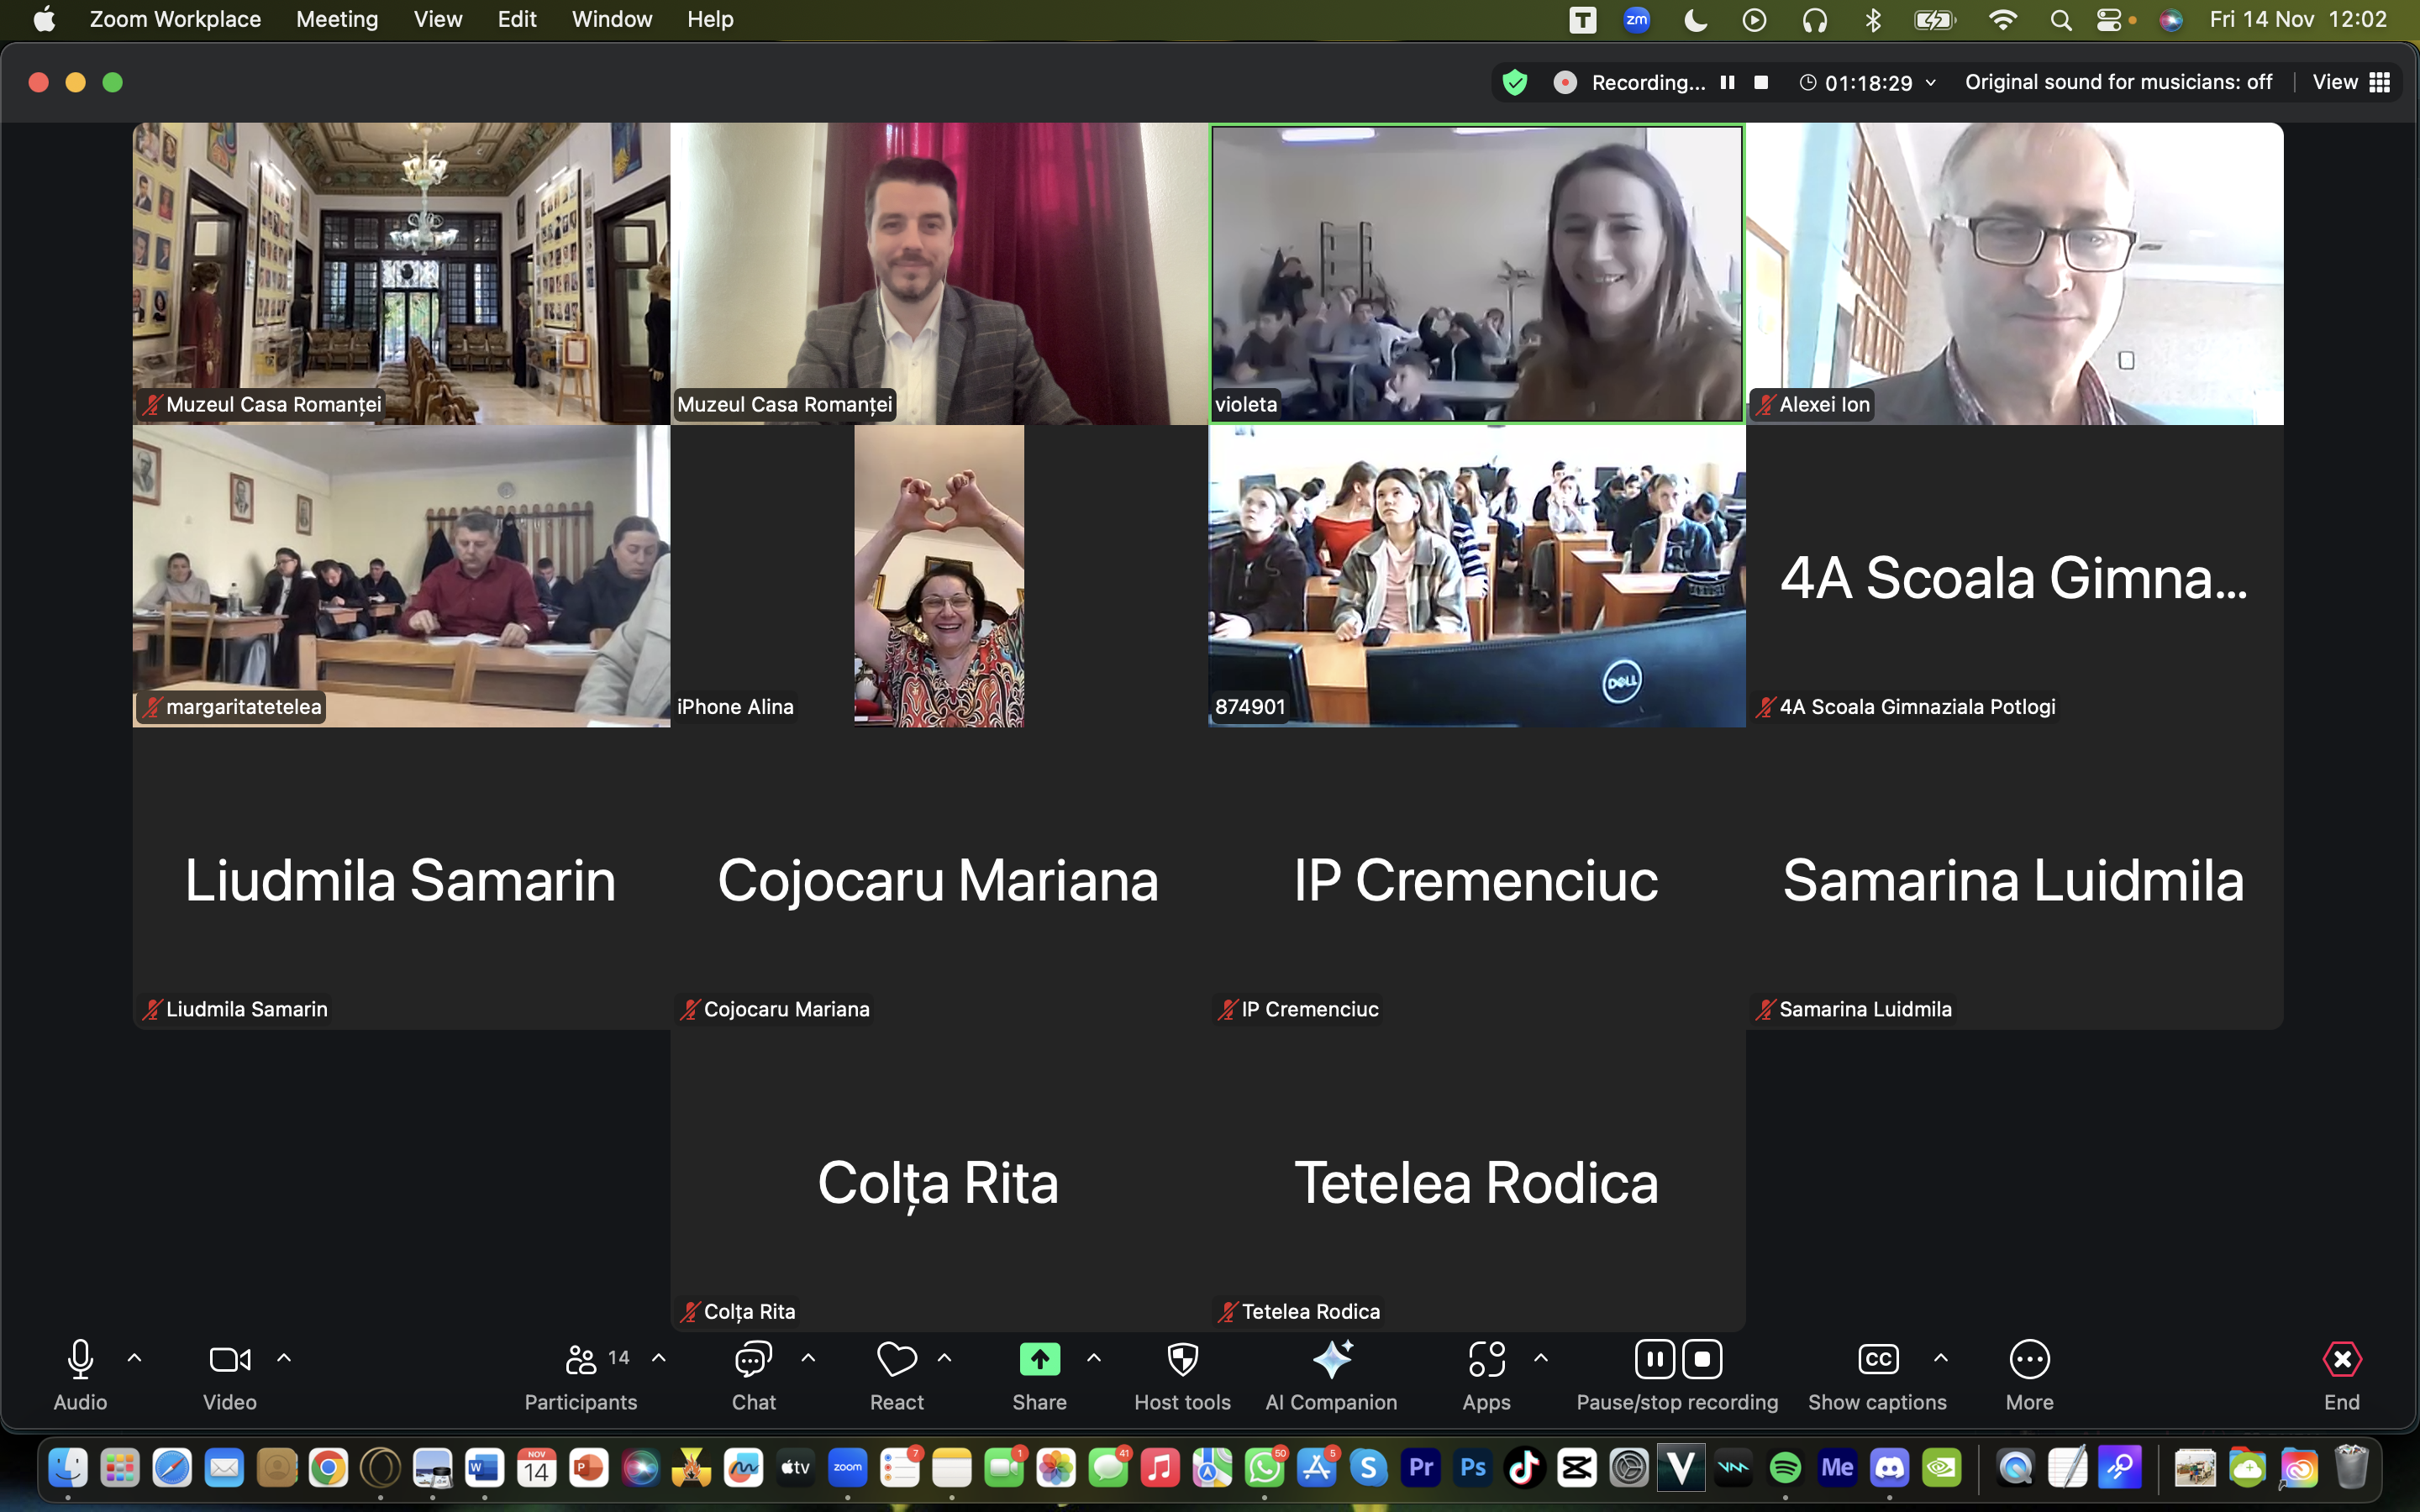The height and width of the screenshot is (1512, 2420).
Task: Click the green Share screen icon
Action: tap(1039, 1360)
